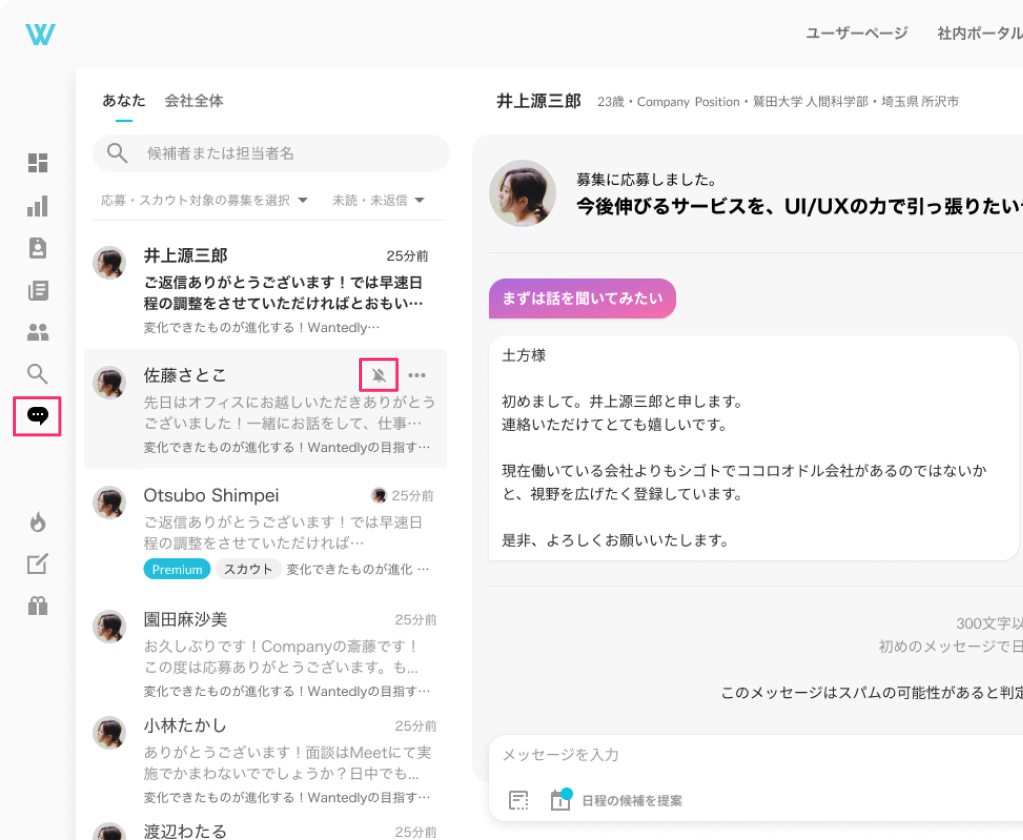Open the gift icon at sidebar bottom

point(37,605)
